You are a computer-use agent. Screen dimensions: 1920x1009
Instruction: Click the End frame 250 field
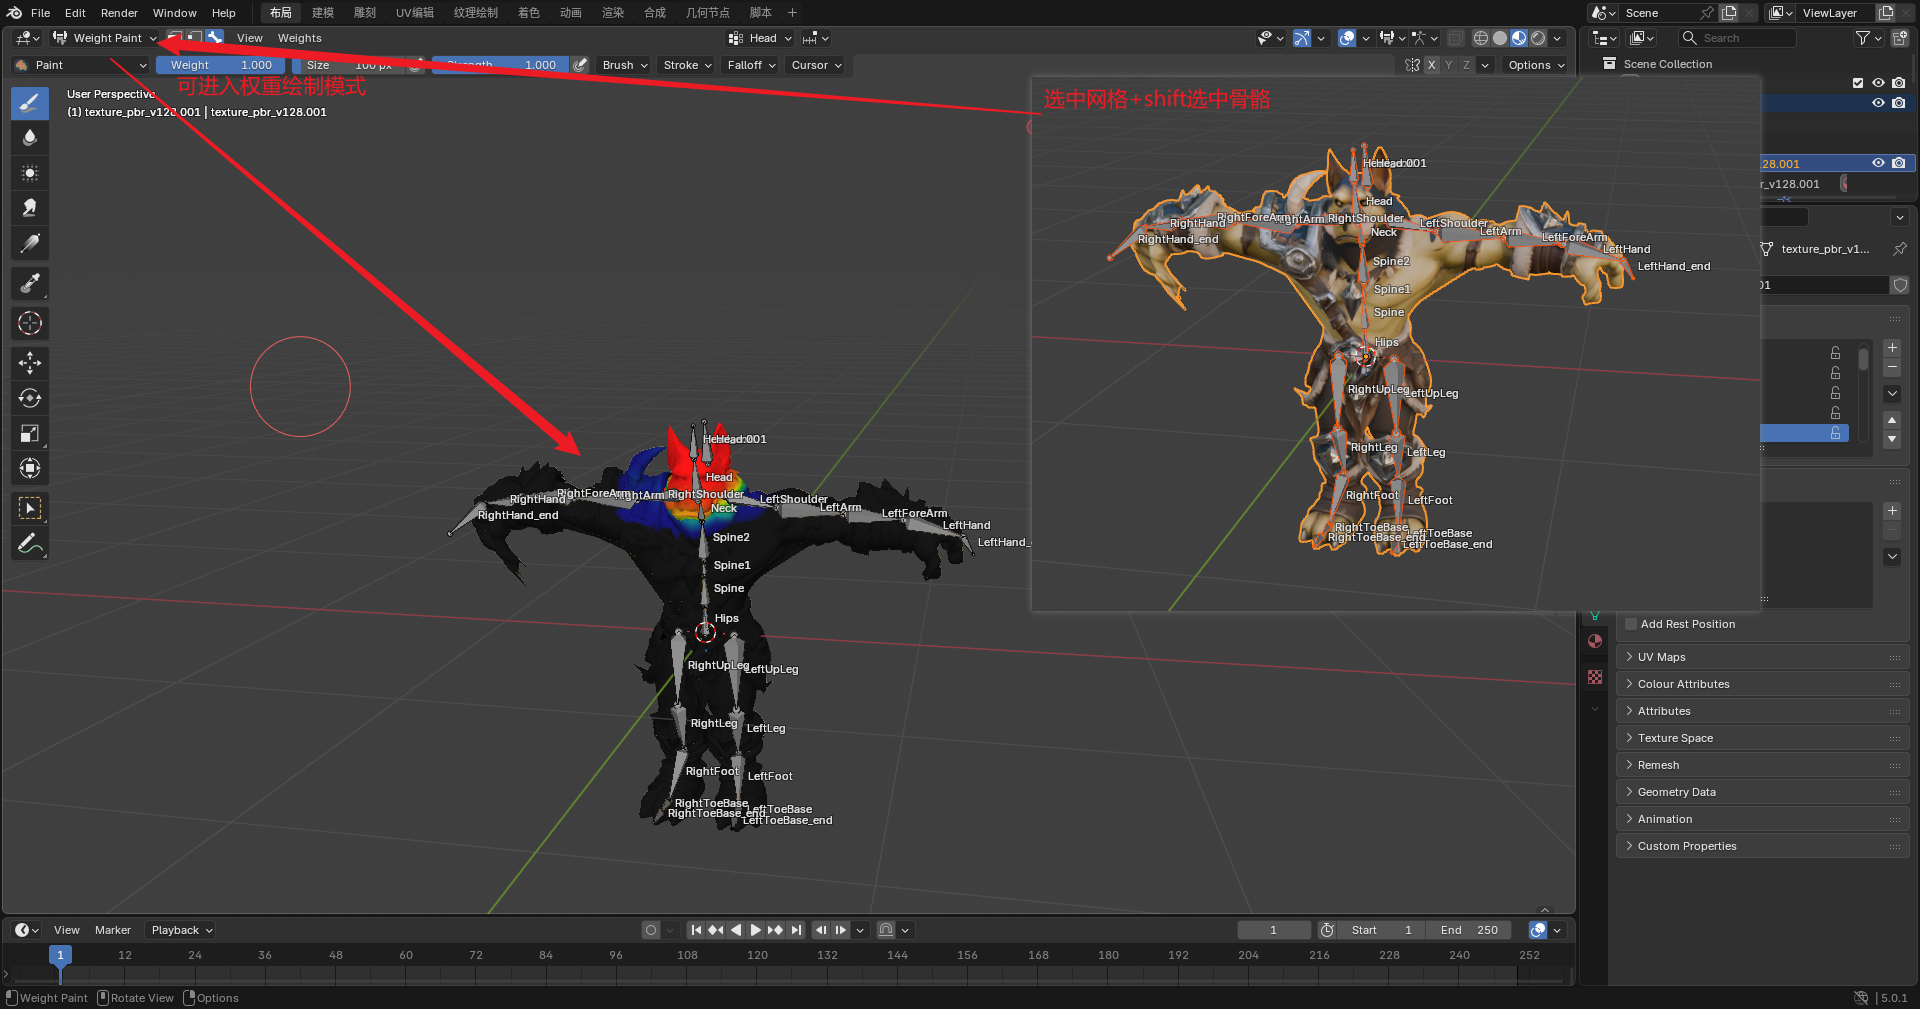pyautogui.click(x=1470, y=930)
